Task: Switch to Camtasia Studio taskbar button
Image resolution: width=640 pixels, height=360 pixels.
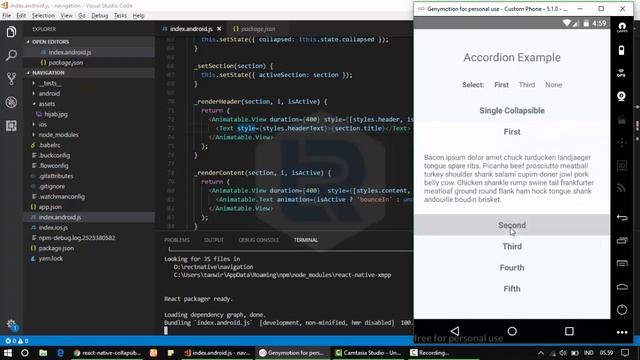Action: click(368, 353)
